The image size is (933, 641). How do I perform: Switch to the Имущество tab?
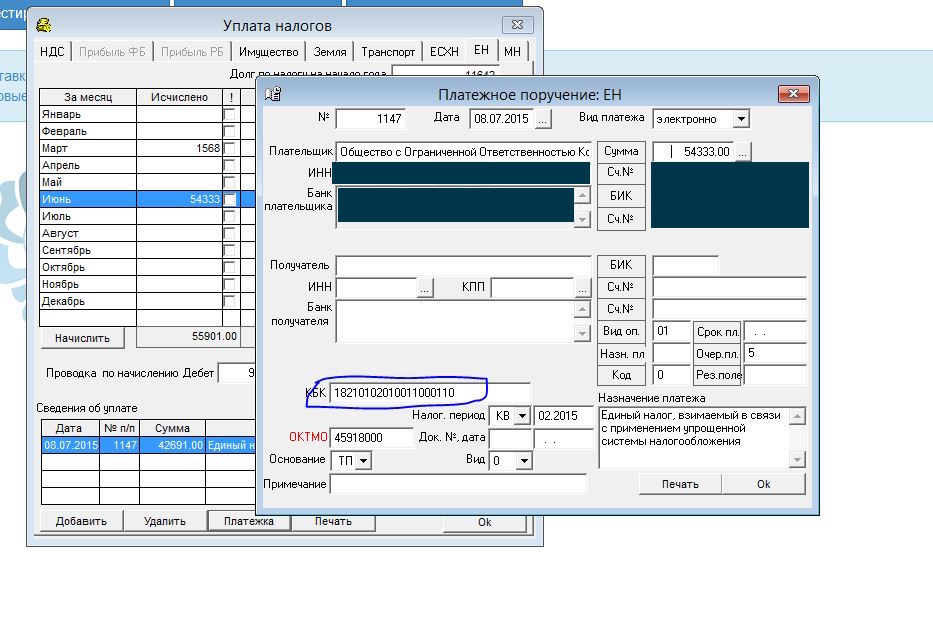pos(268,52)
